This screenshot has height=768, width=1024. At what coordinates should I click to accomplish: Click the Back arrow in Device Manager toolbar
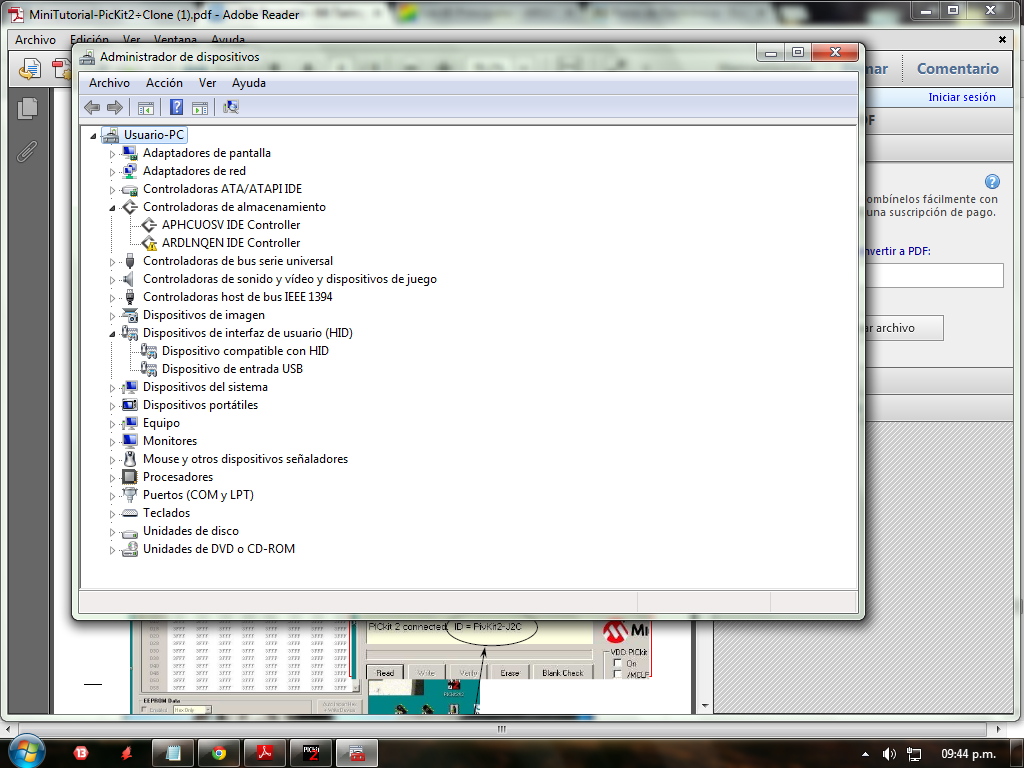92,107
